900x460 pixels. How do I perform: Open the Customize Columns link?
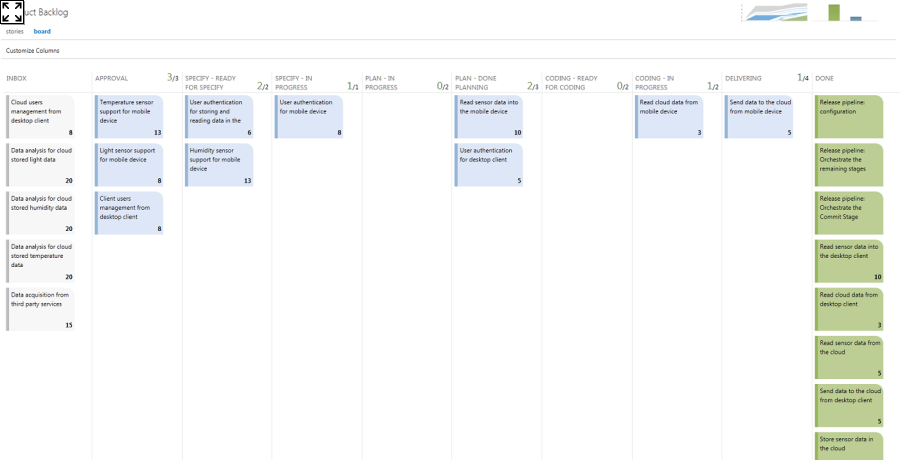[32, 51]
